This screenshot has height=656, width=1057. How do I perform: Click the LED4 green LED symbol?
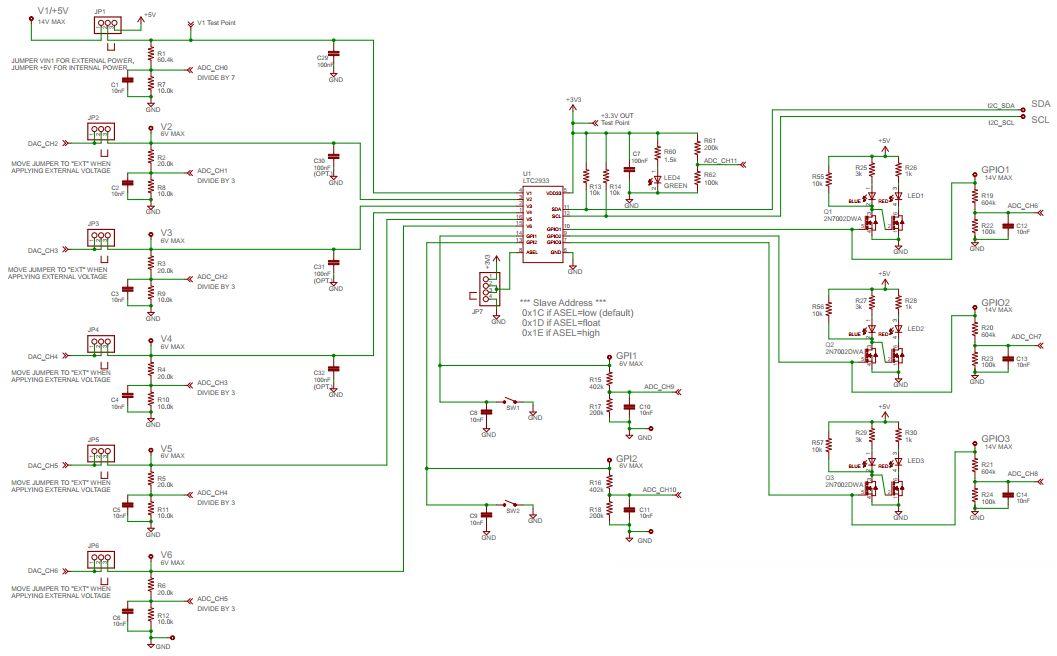tap(657, 180)
